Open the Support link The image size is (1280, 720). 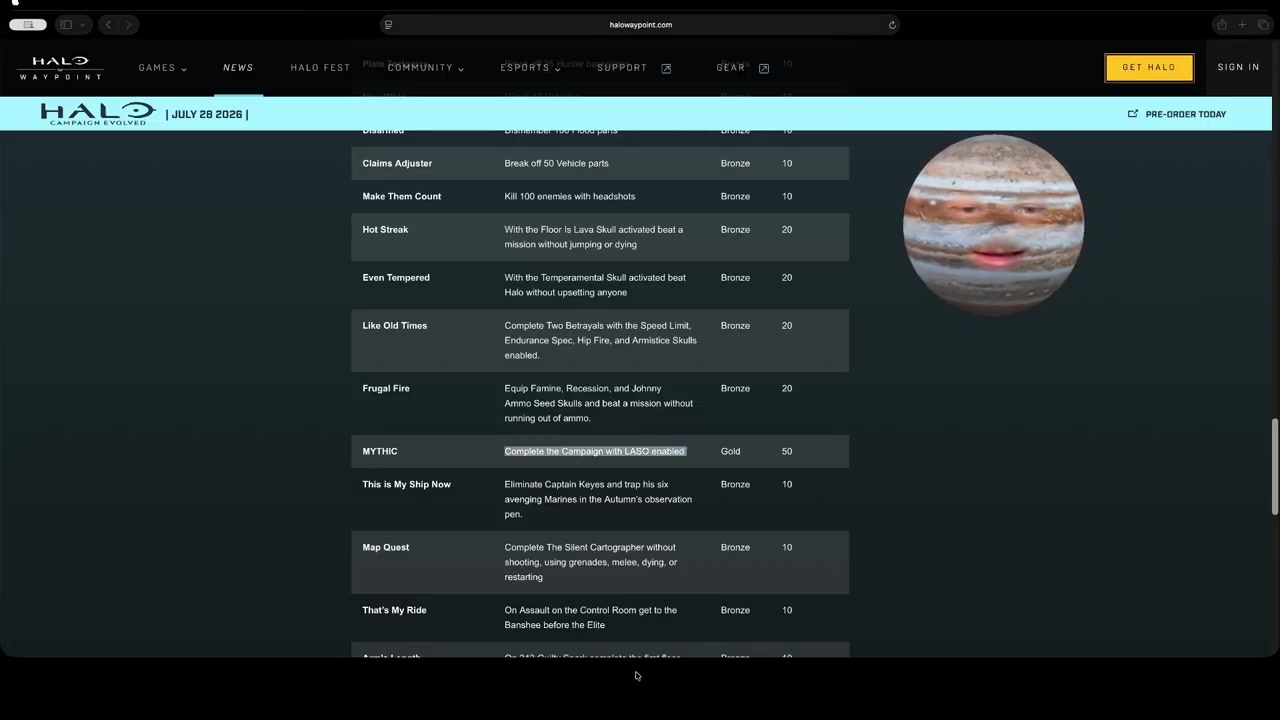622,68
